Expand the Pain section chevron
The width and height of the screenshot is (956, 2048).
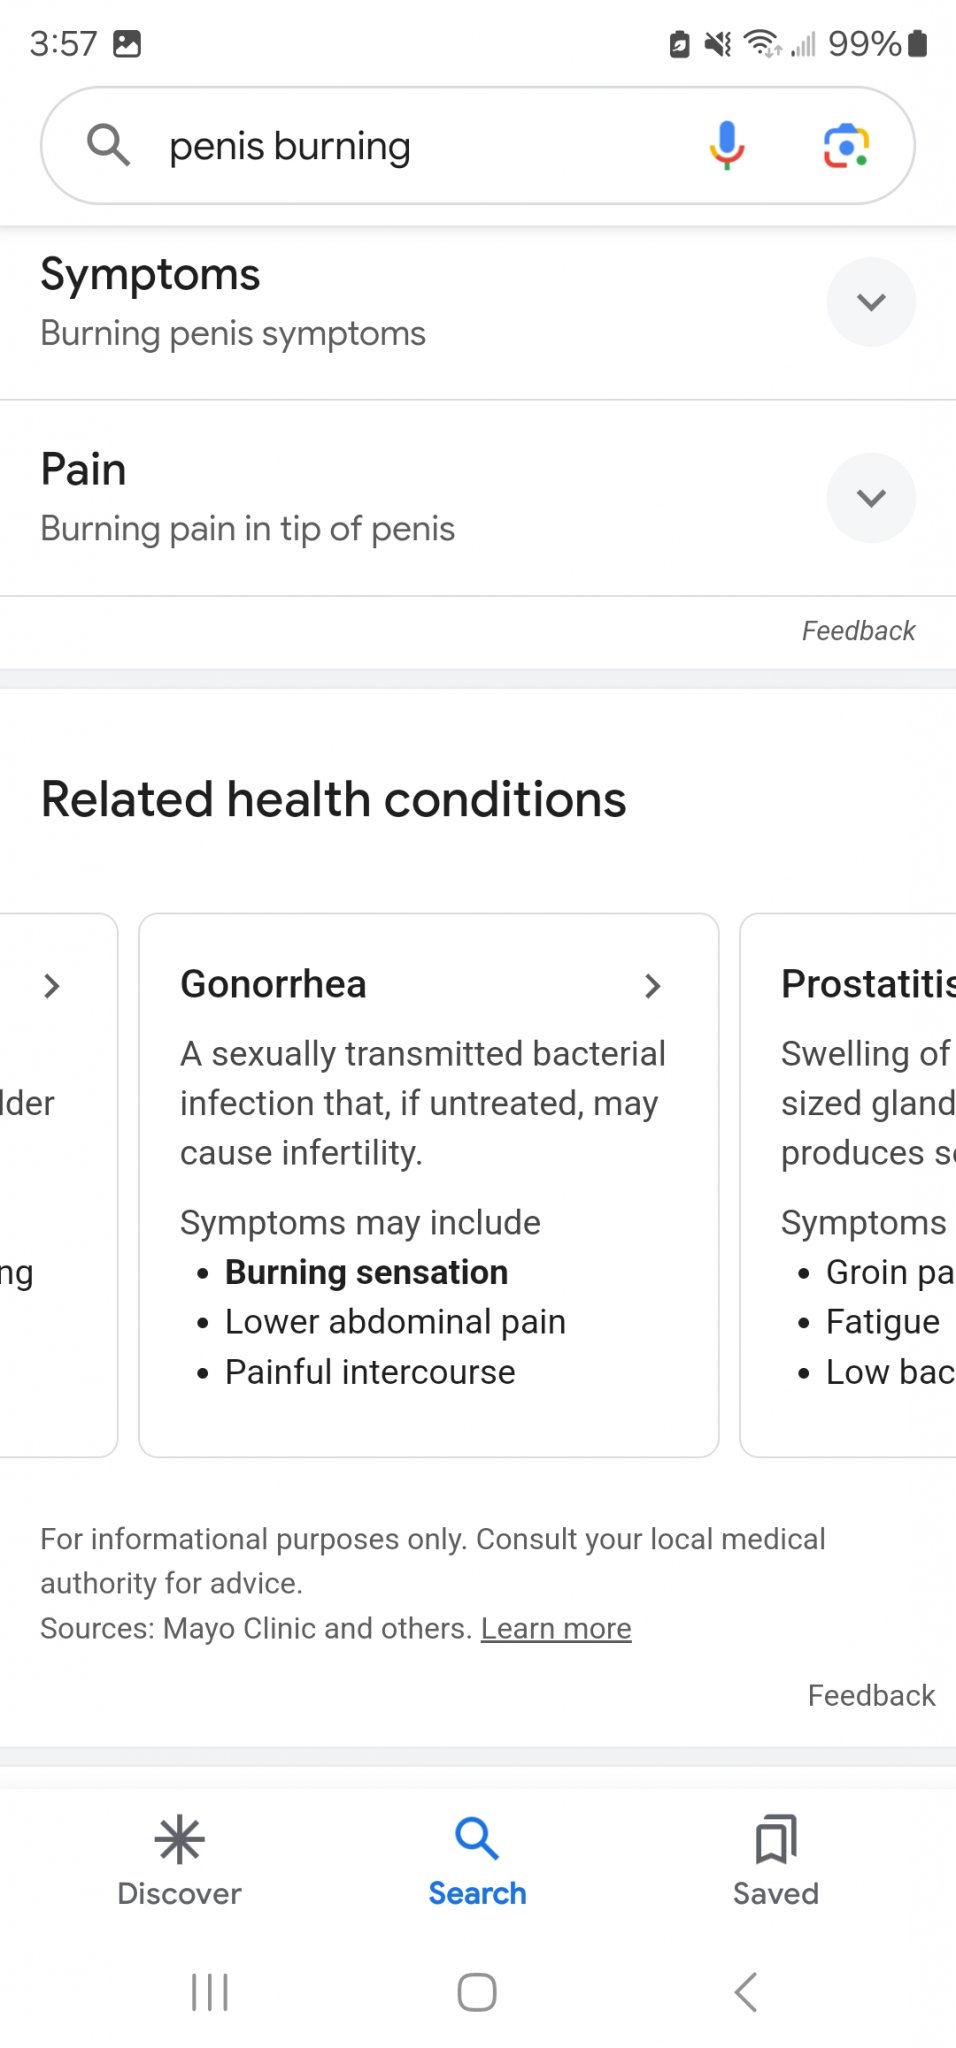pyautogui.click(x=871, y=498)
